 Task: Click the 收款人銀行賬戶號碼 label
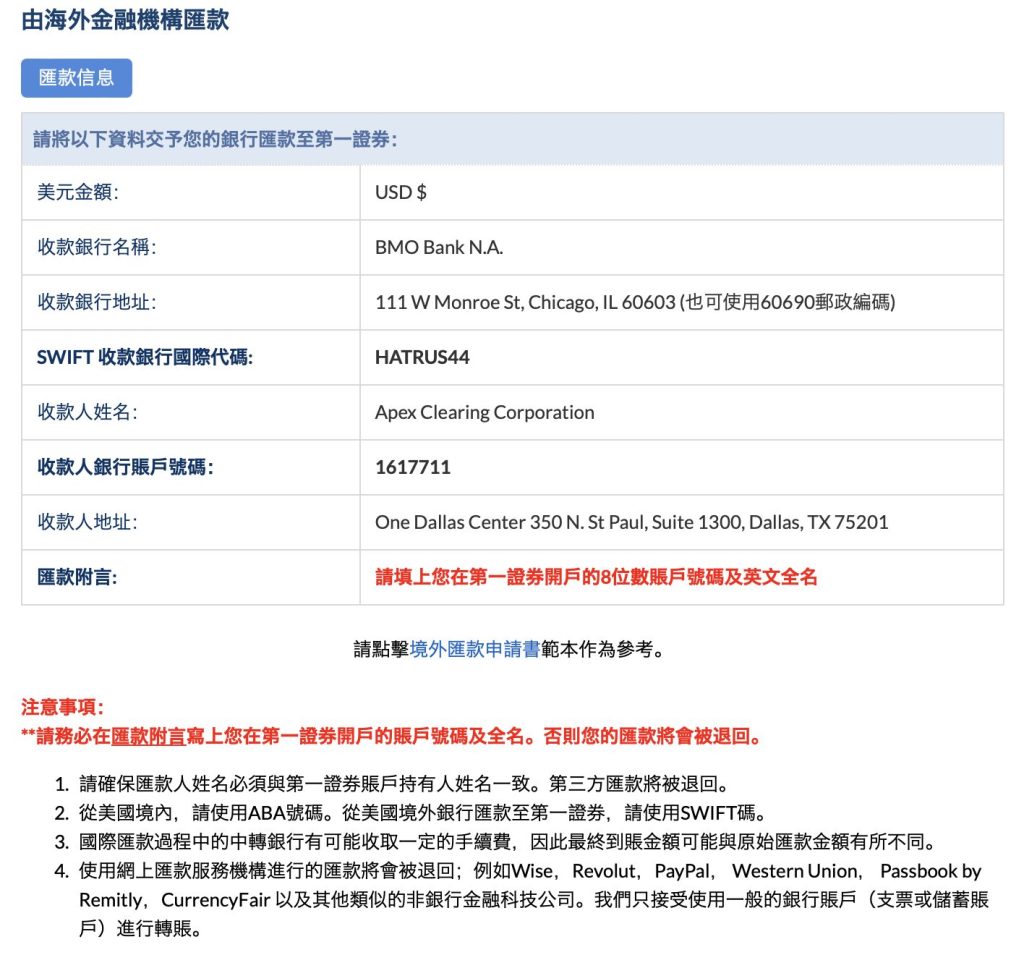pyautogui.click(x=125, y=467)
